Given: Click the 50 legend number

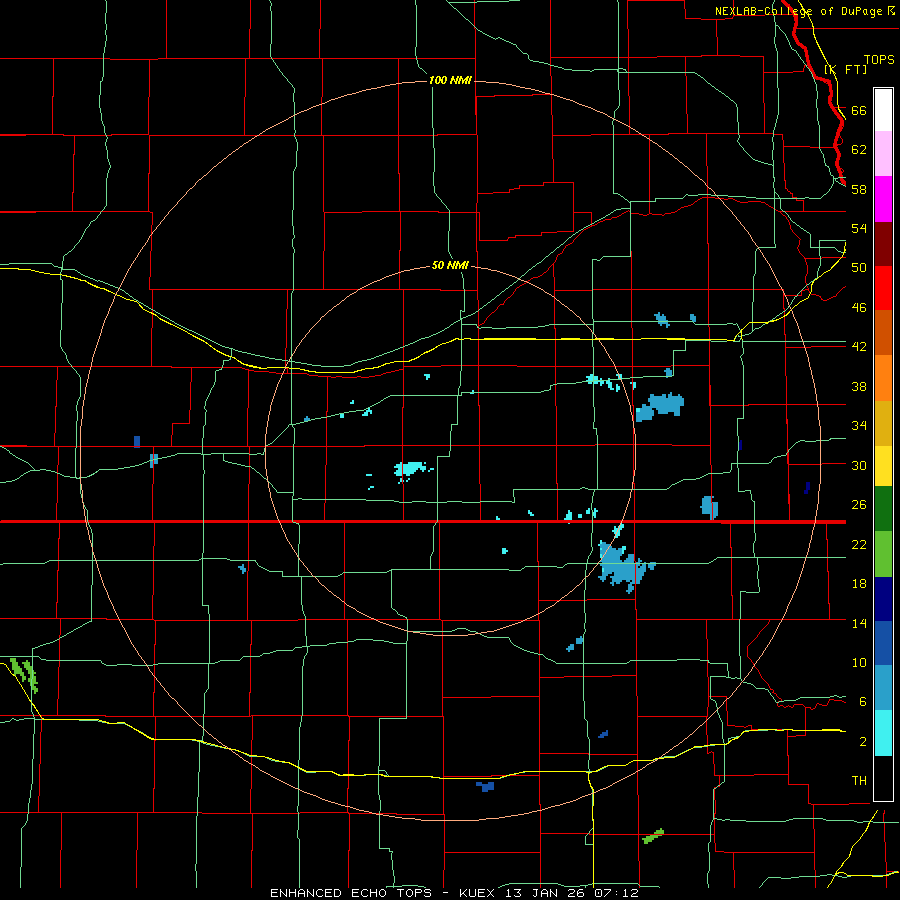Looking at the screenshot, I should coord(859,268).
